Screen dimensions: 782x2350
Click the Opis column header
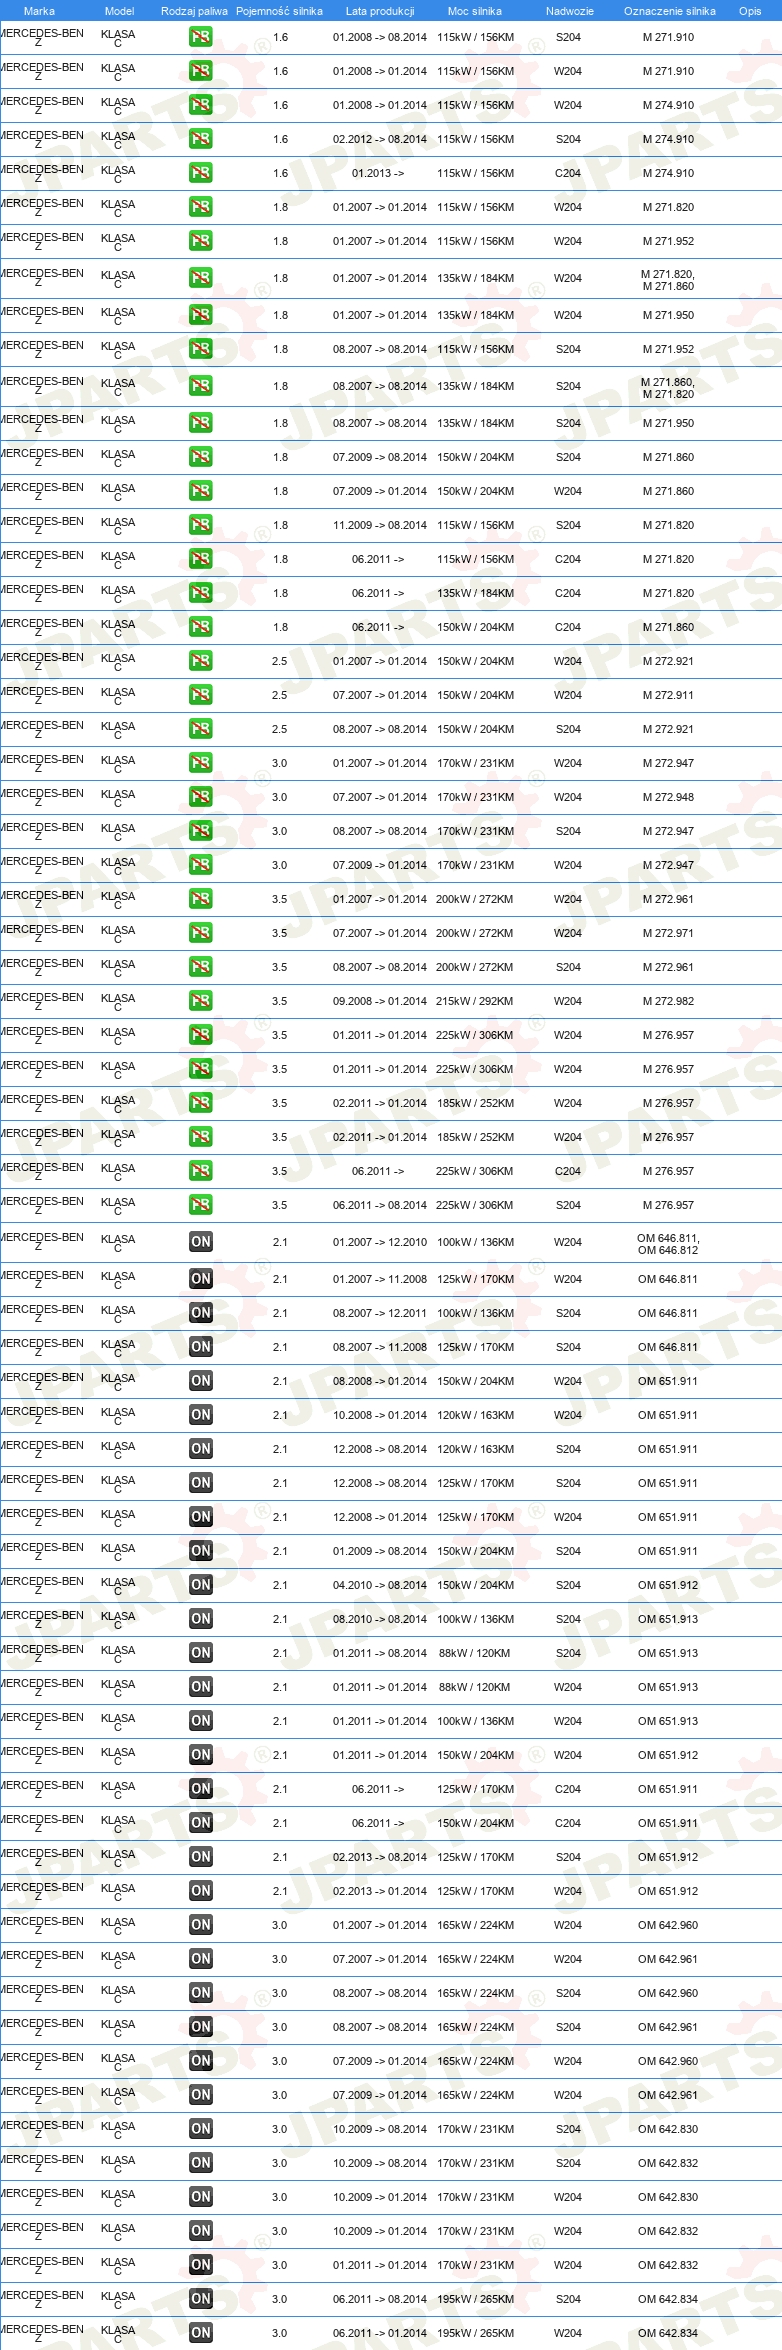[x=750, y=11]
